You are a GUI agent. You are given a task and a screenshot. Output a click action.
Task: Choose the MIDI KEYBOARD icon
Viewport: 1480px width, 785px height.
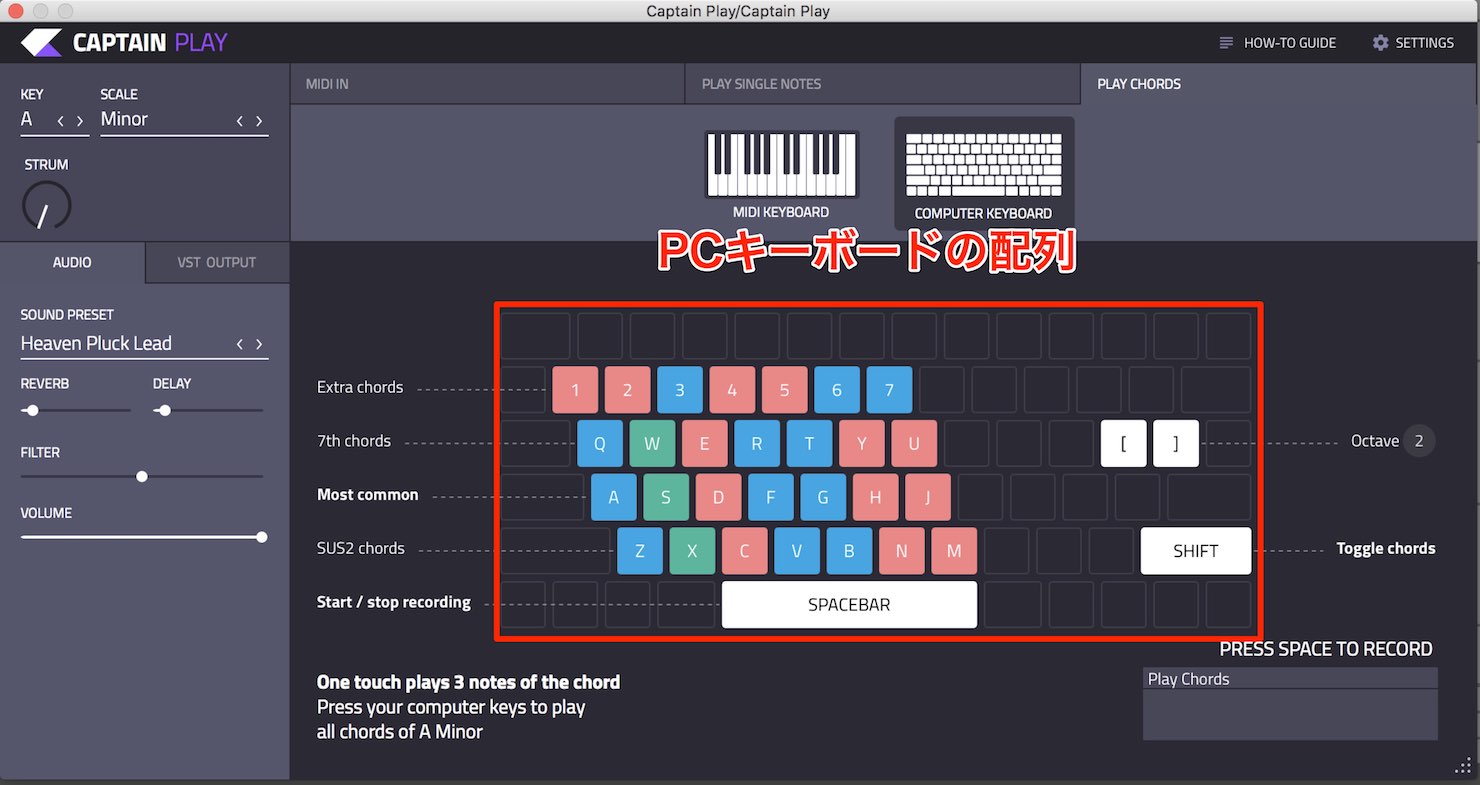point(781,175)
